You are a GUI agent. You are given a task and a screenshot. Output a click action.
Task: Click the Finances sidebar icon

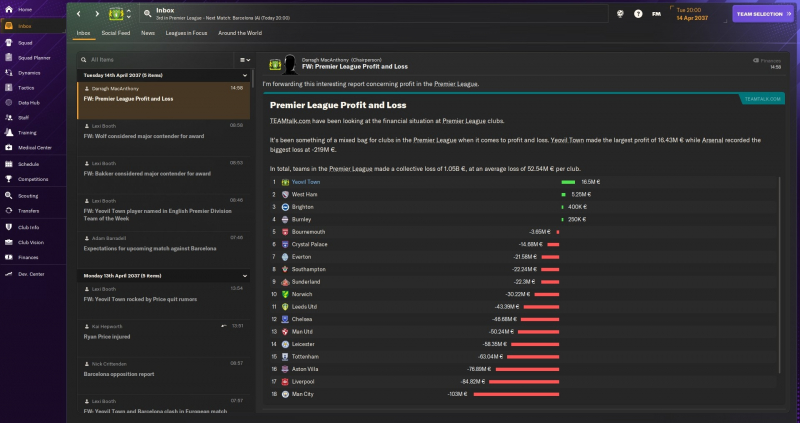coord(8,257)
